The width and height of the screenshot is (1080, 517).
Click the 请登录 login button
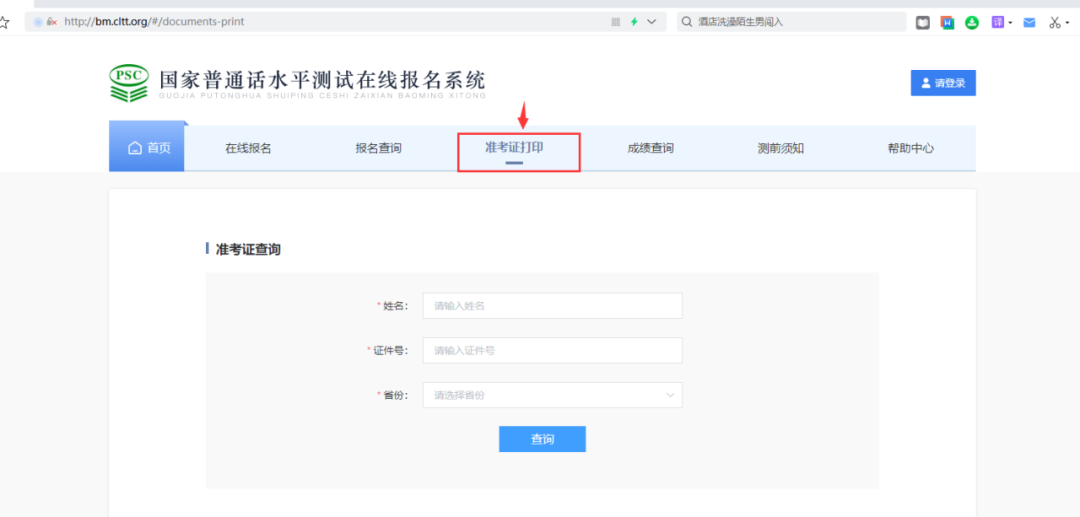pyautogui.click(x=943, y=83)
